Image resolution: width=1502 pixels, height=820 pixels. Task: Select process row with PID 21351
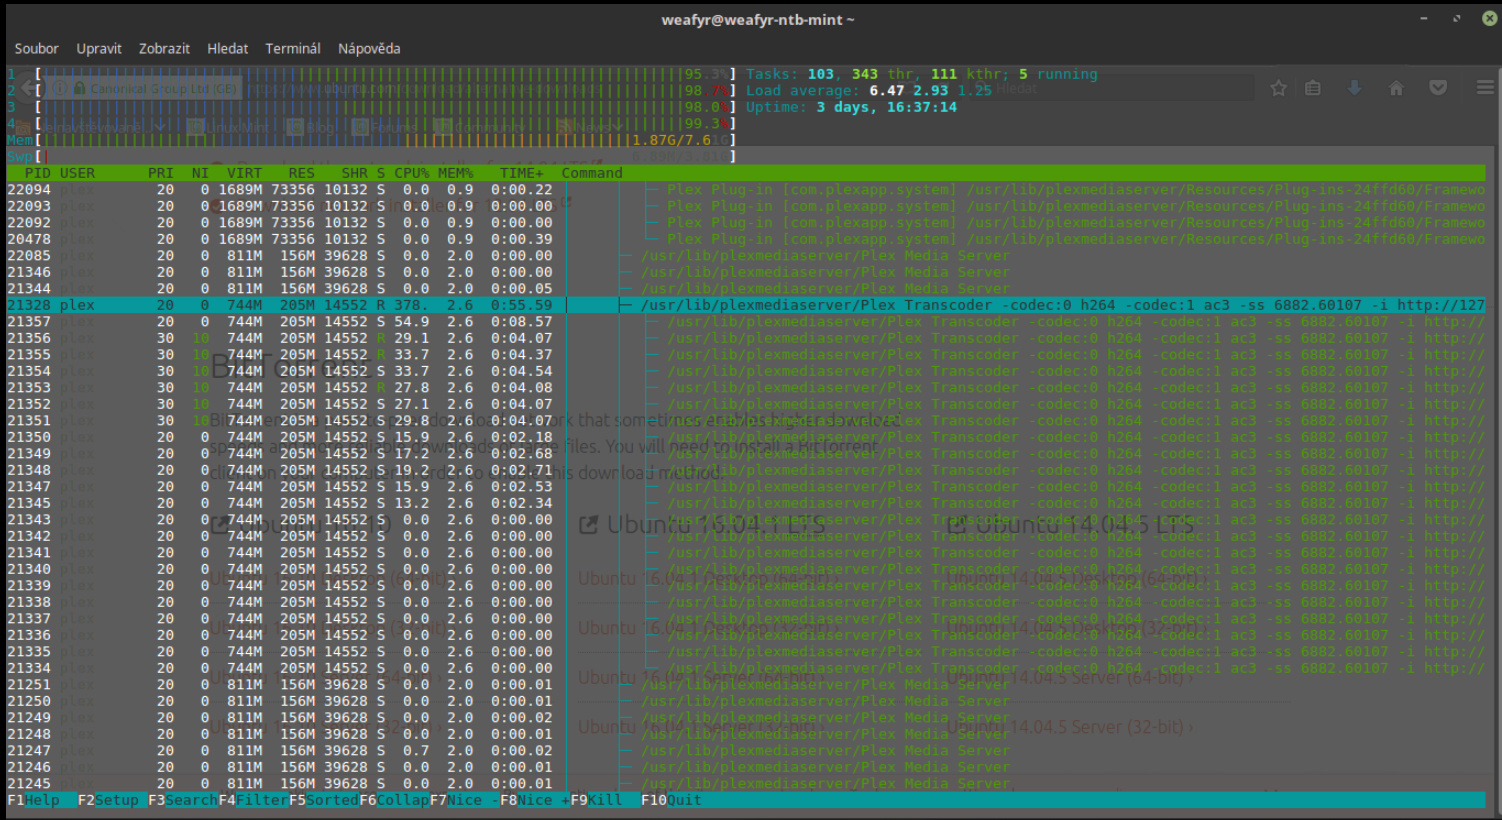pyautogui.click(x=746, y=420)
